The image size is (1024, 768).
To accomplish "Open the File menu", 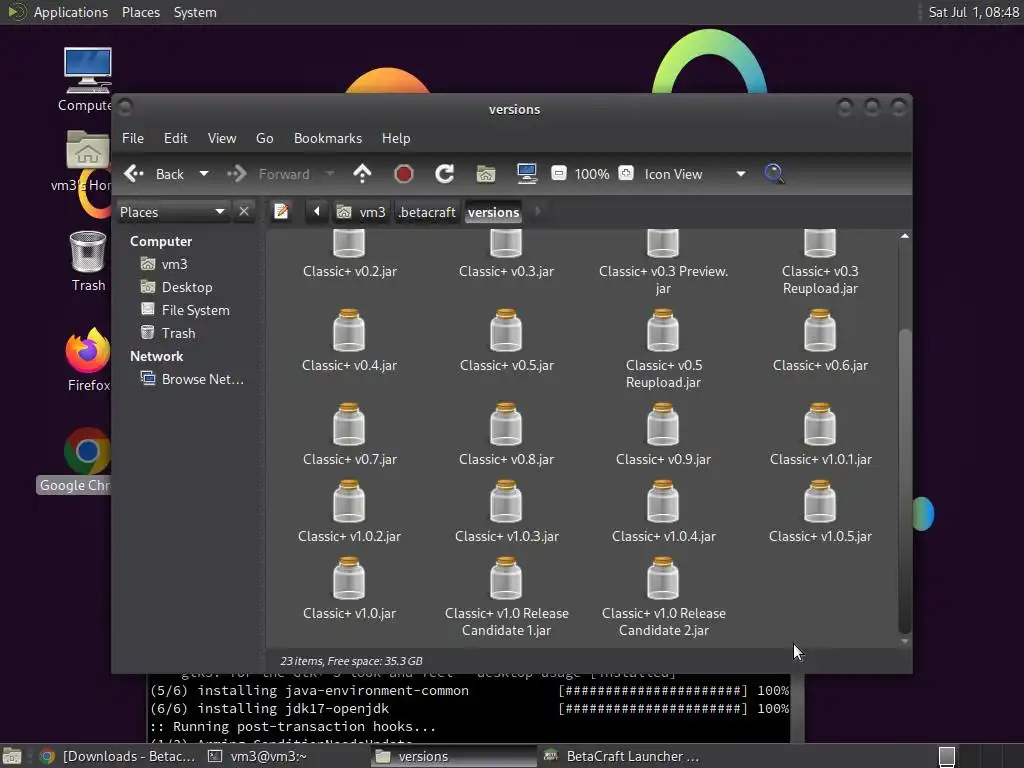I will pyautogui.click(x=133, y=138).
